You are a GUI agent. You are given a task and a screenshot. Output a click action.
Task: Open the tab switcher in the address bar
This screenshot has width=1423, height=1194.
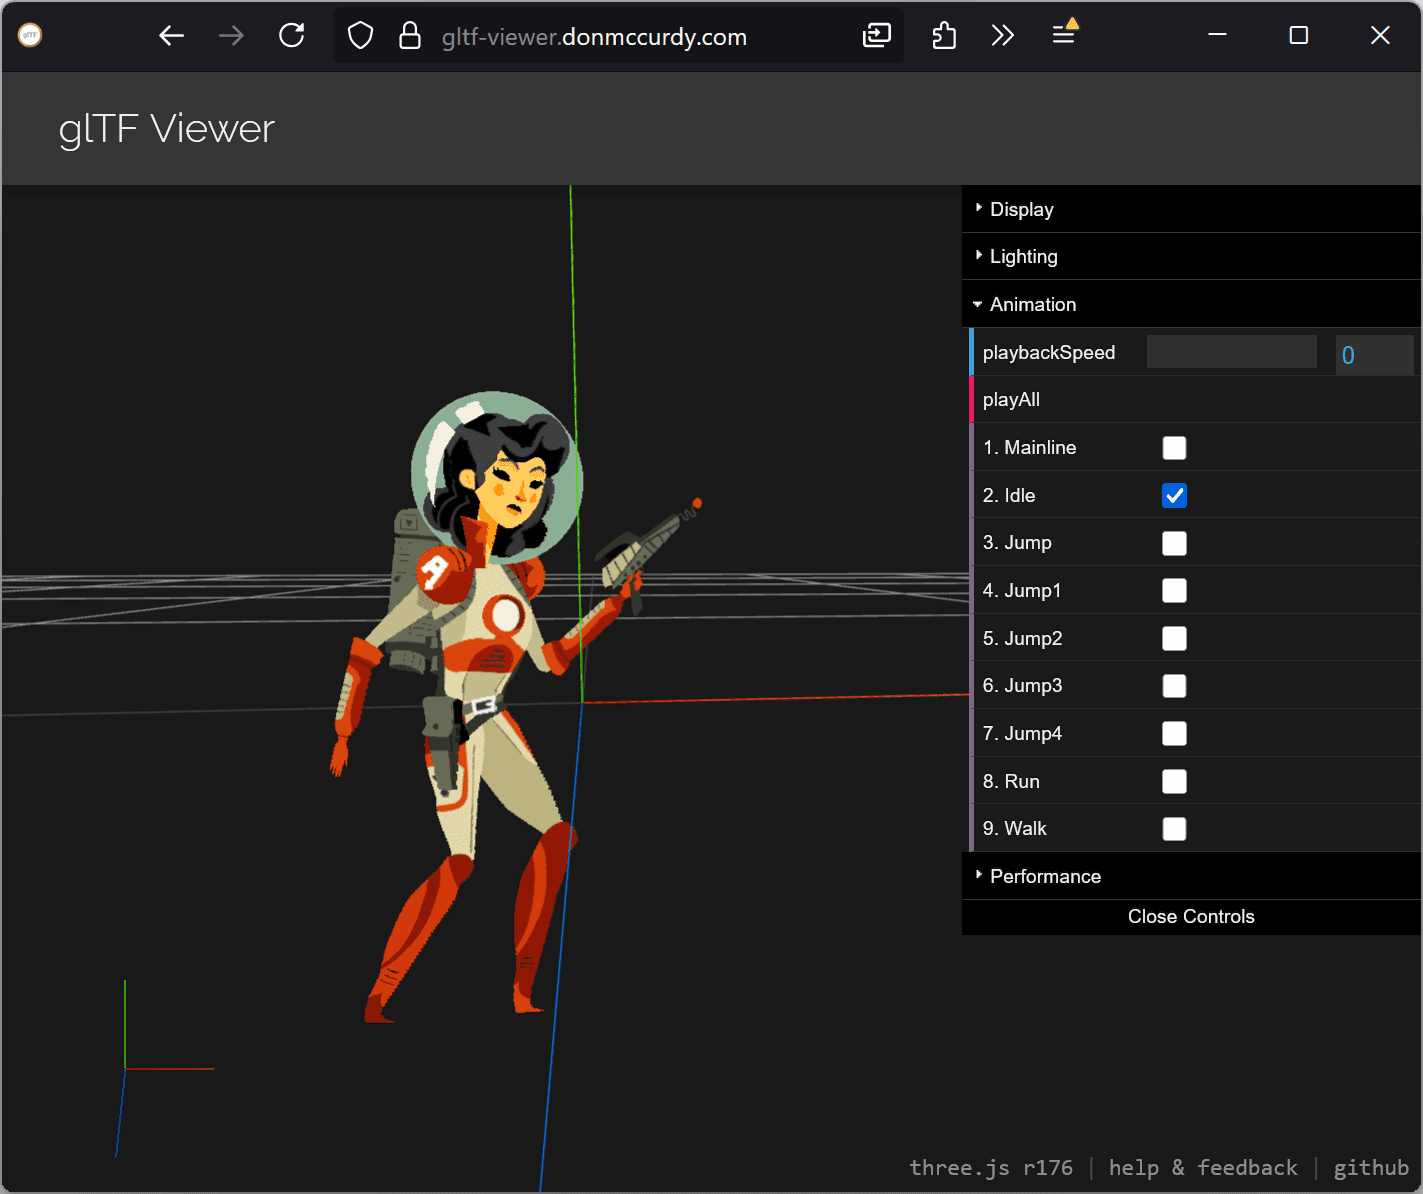coord(877,35)
